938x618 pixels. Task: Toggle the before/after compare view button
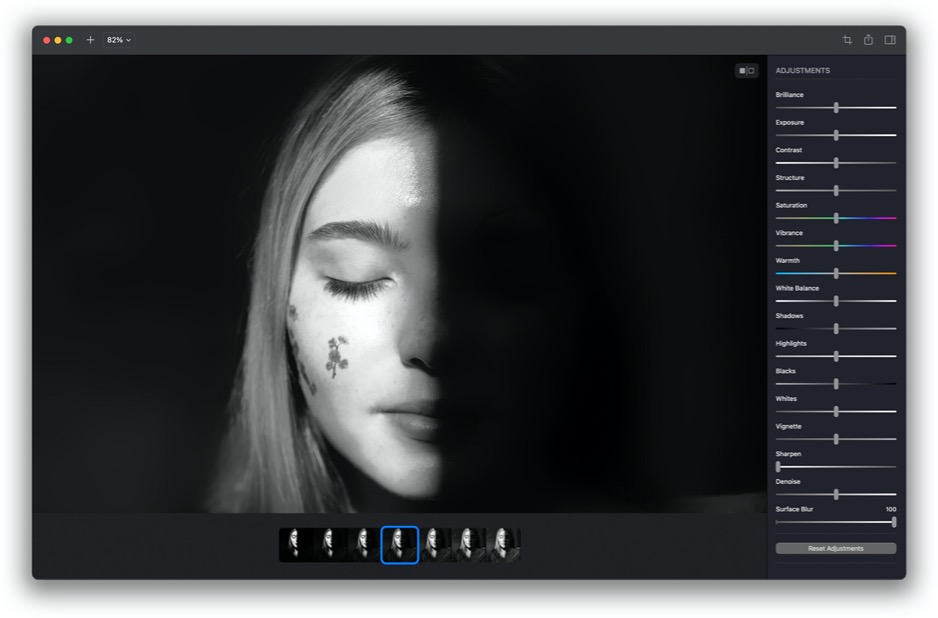(x=746, y=71)
